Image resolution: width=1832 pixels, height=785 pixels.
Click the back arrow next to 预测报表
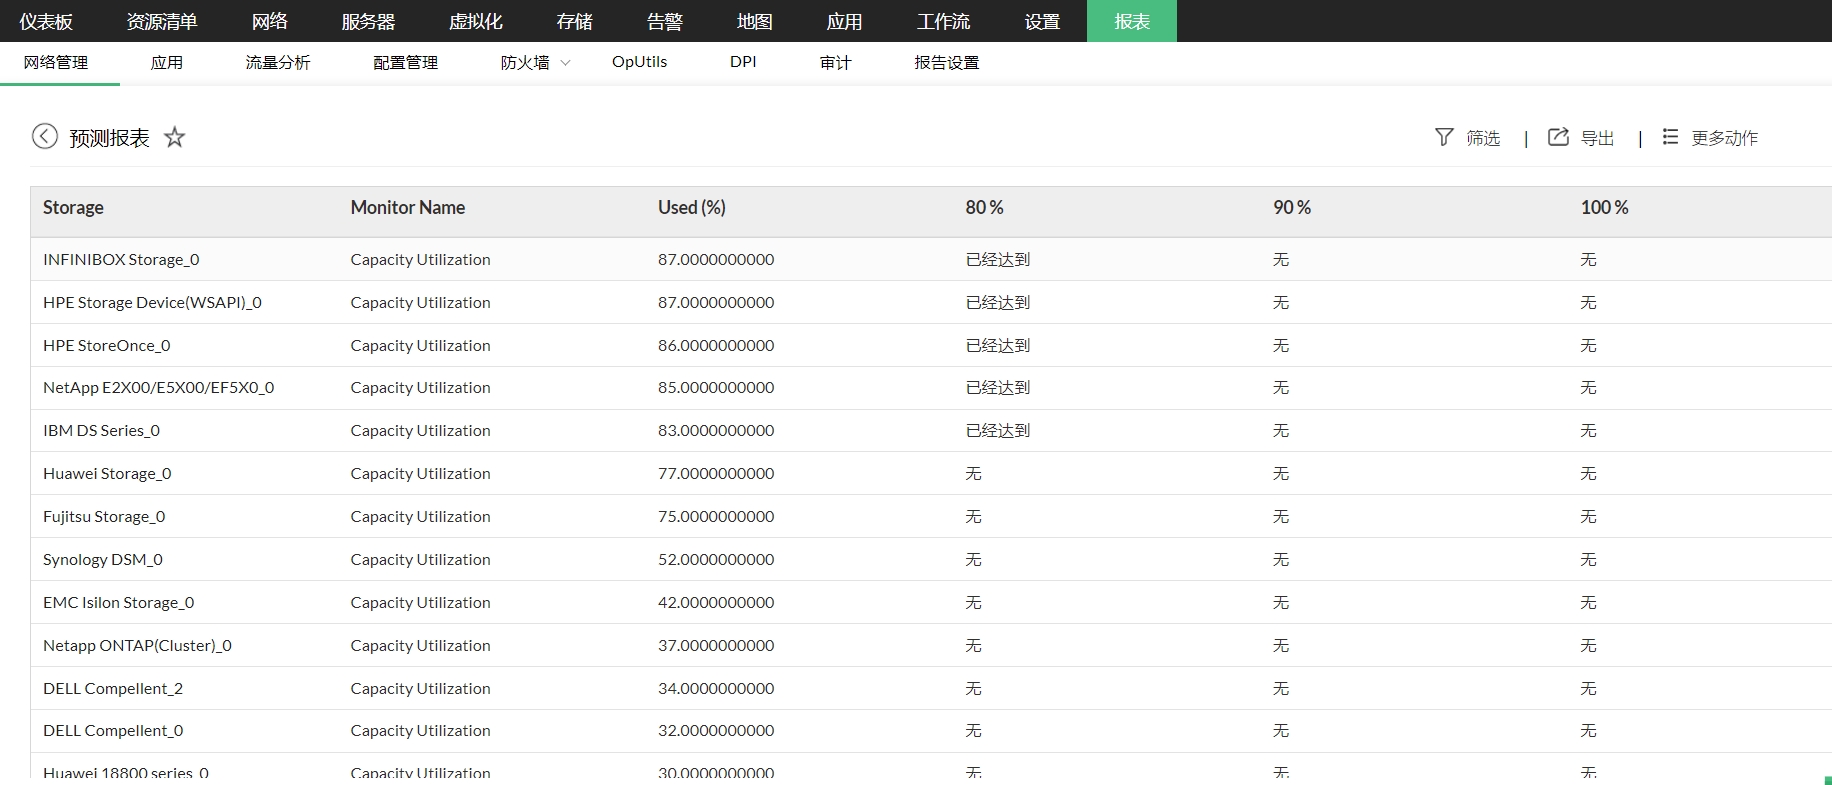pos(44,136)
